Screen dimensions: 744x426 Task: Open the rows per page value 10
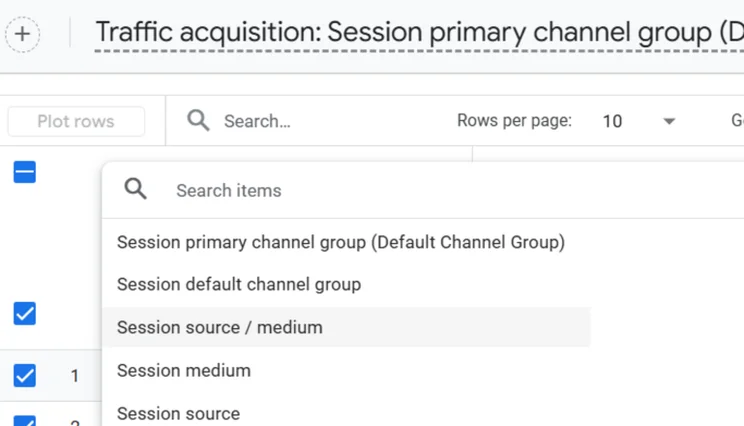(612, 121)
